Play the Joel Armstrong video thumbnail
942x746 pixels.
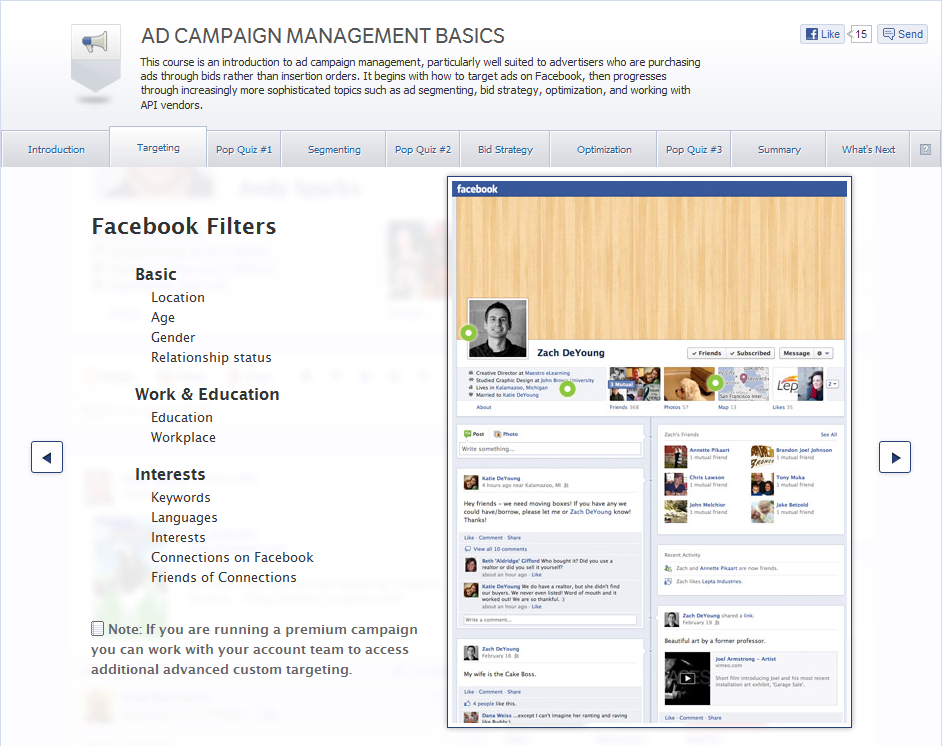pyautogui.click(x=687, y=678)
